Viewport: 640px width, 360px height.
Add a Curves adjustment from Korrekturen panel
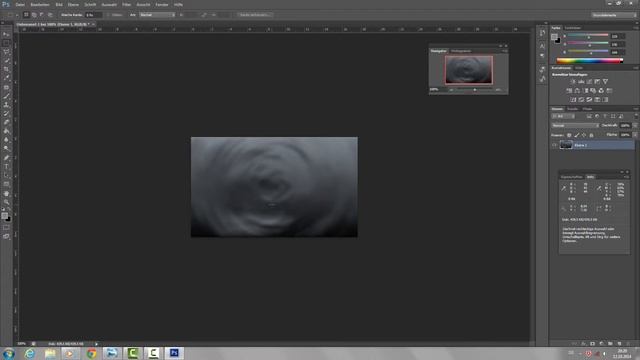pos(589,82)
